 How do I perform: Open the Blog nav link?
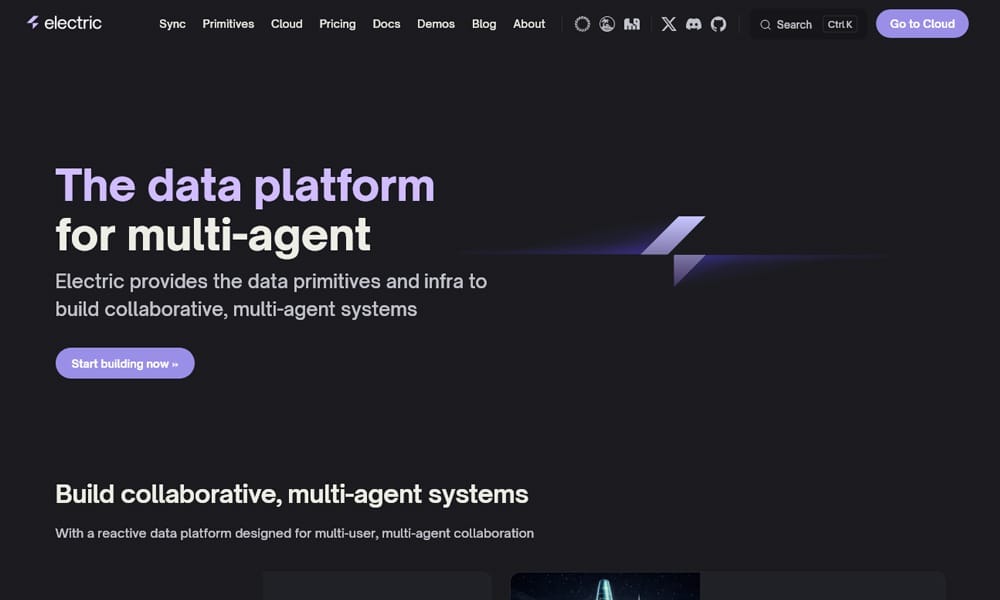[x=484, y=24]
